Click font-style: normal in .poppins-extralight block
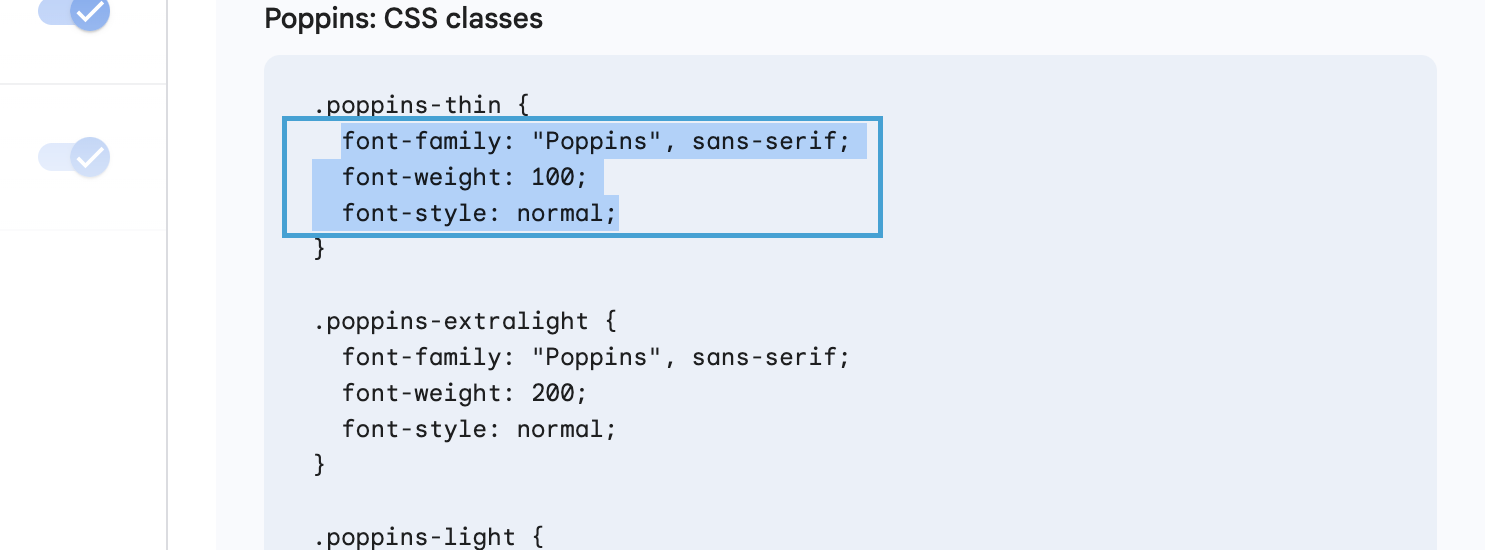 [x=480, y=429]
